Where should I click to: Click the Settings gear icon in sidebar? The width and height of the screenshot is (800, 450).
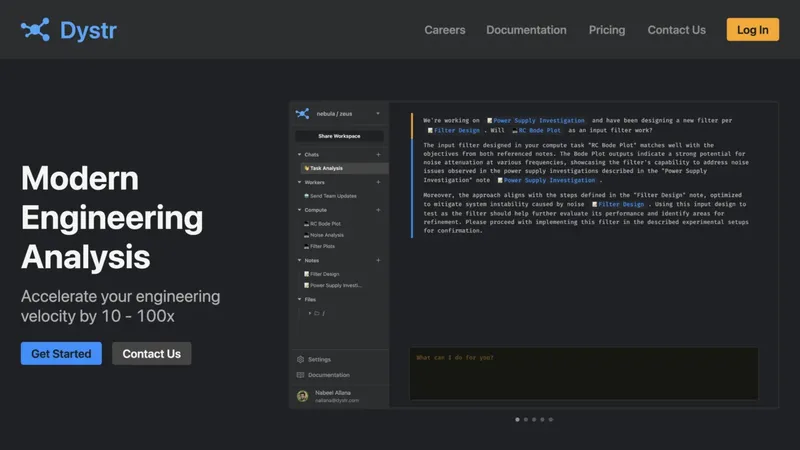tap(301, 359)
